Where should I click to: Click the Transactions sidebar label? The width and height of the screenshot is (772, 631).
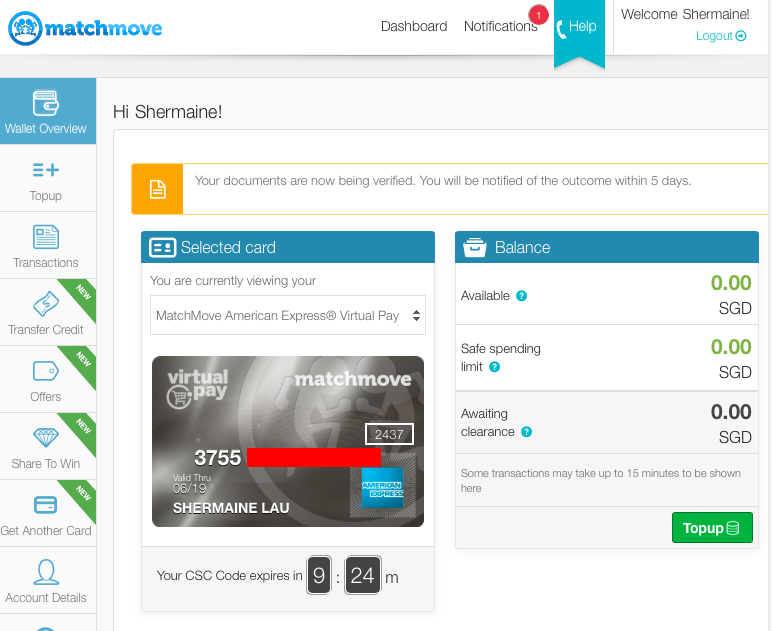click(x=46, y=263)
